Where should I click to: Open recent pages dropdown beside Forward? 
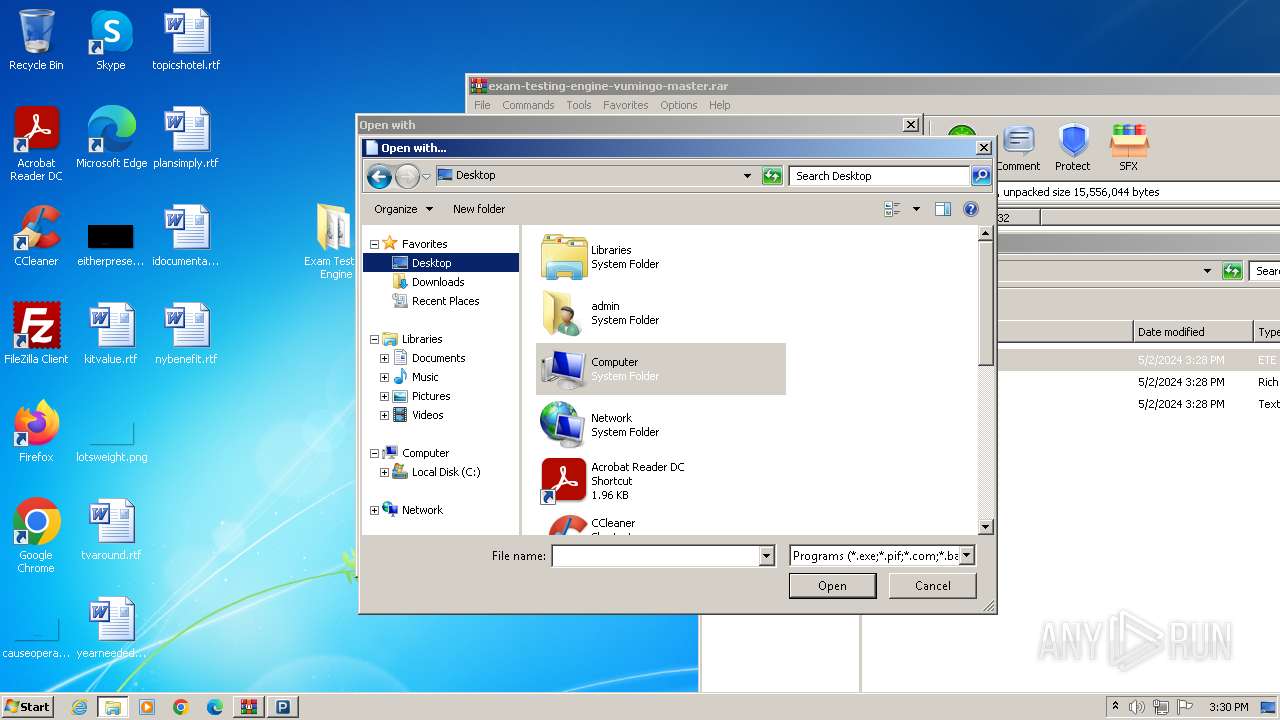pyautogui.click(x=426, y=177)
